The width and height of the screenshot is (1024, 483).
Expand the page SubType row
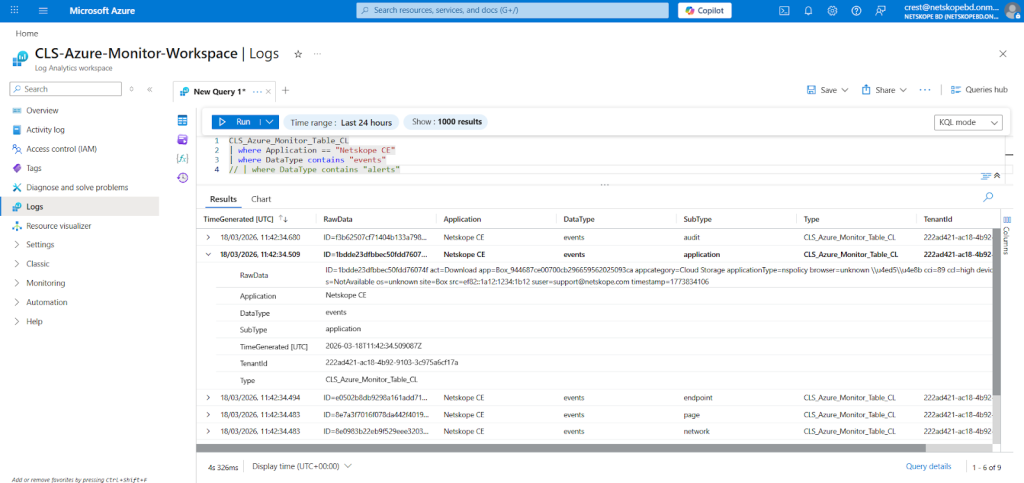point(208,414)
